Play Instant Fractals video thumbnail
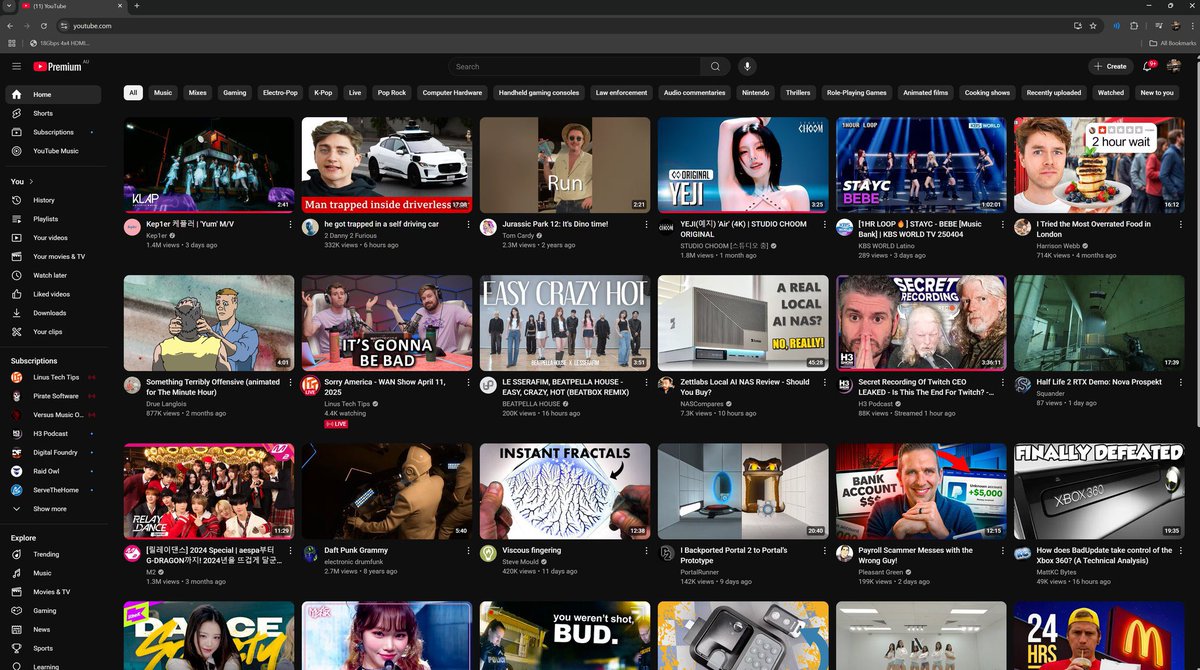 [x=565, y=491]
